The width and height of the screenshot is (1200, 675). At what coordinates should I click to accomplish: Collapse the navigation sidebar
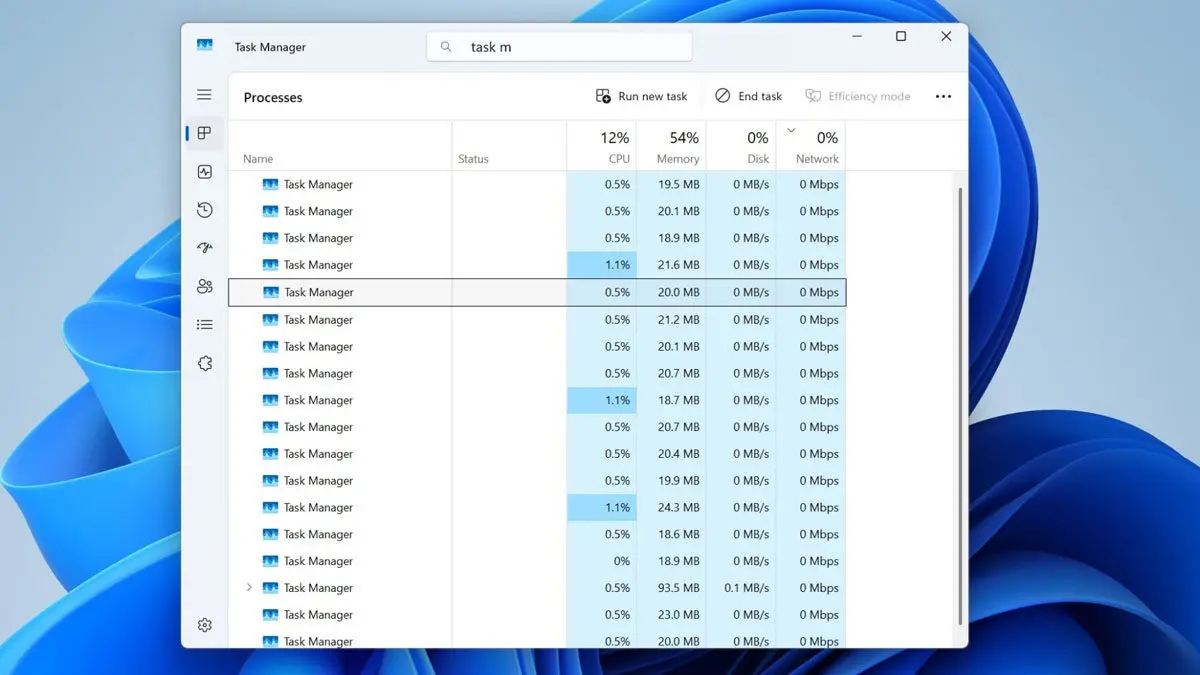tap(204, 94)
